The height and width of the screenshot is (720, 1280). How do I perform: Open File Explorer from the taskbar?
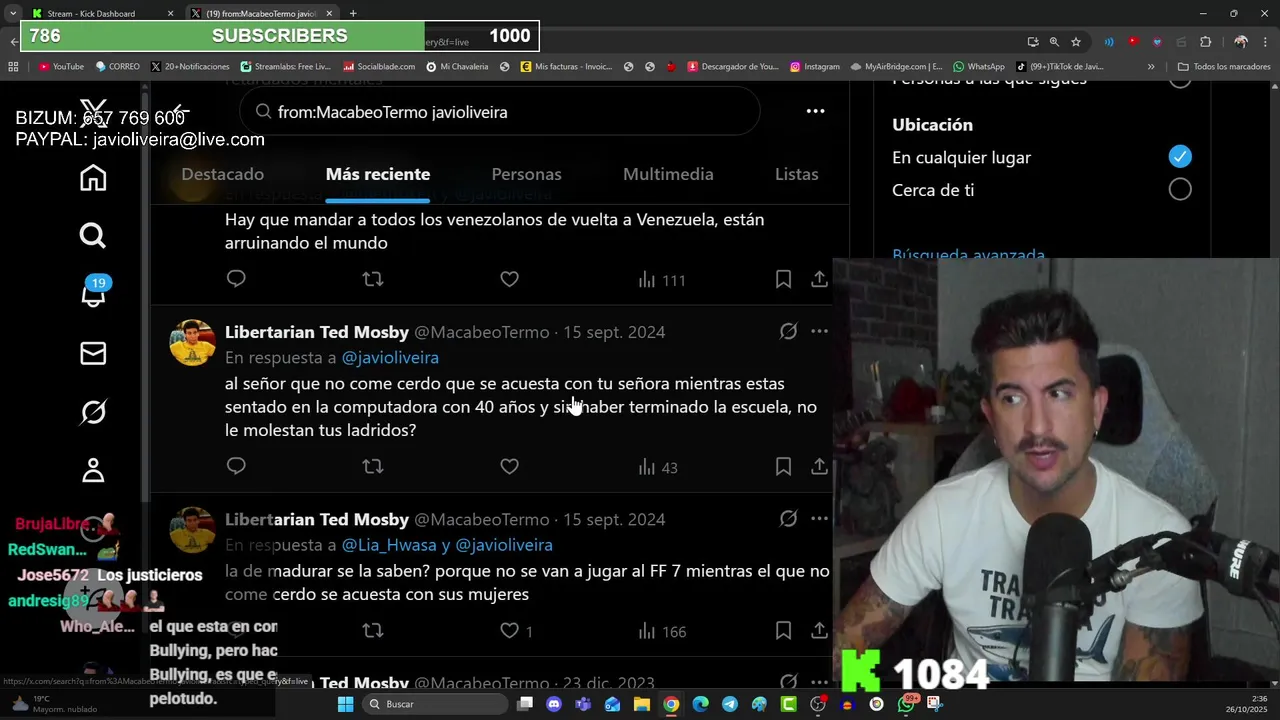[x=641, y=704]
